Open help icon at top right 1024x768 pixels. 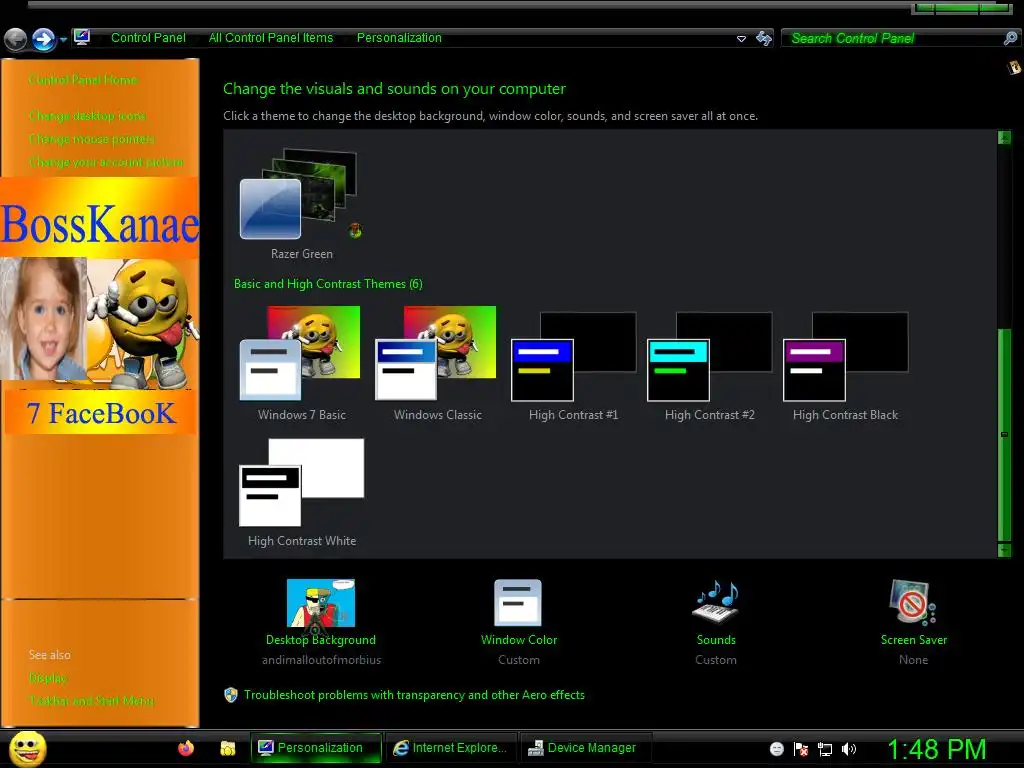1014,67
